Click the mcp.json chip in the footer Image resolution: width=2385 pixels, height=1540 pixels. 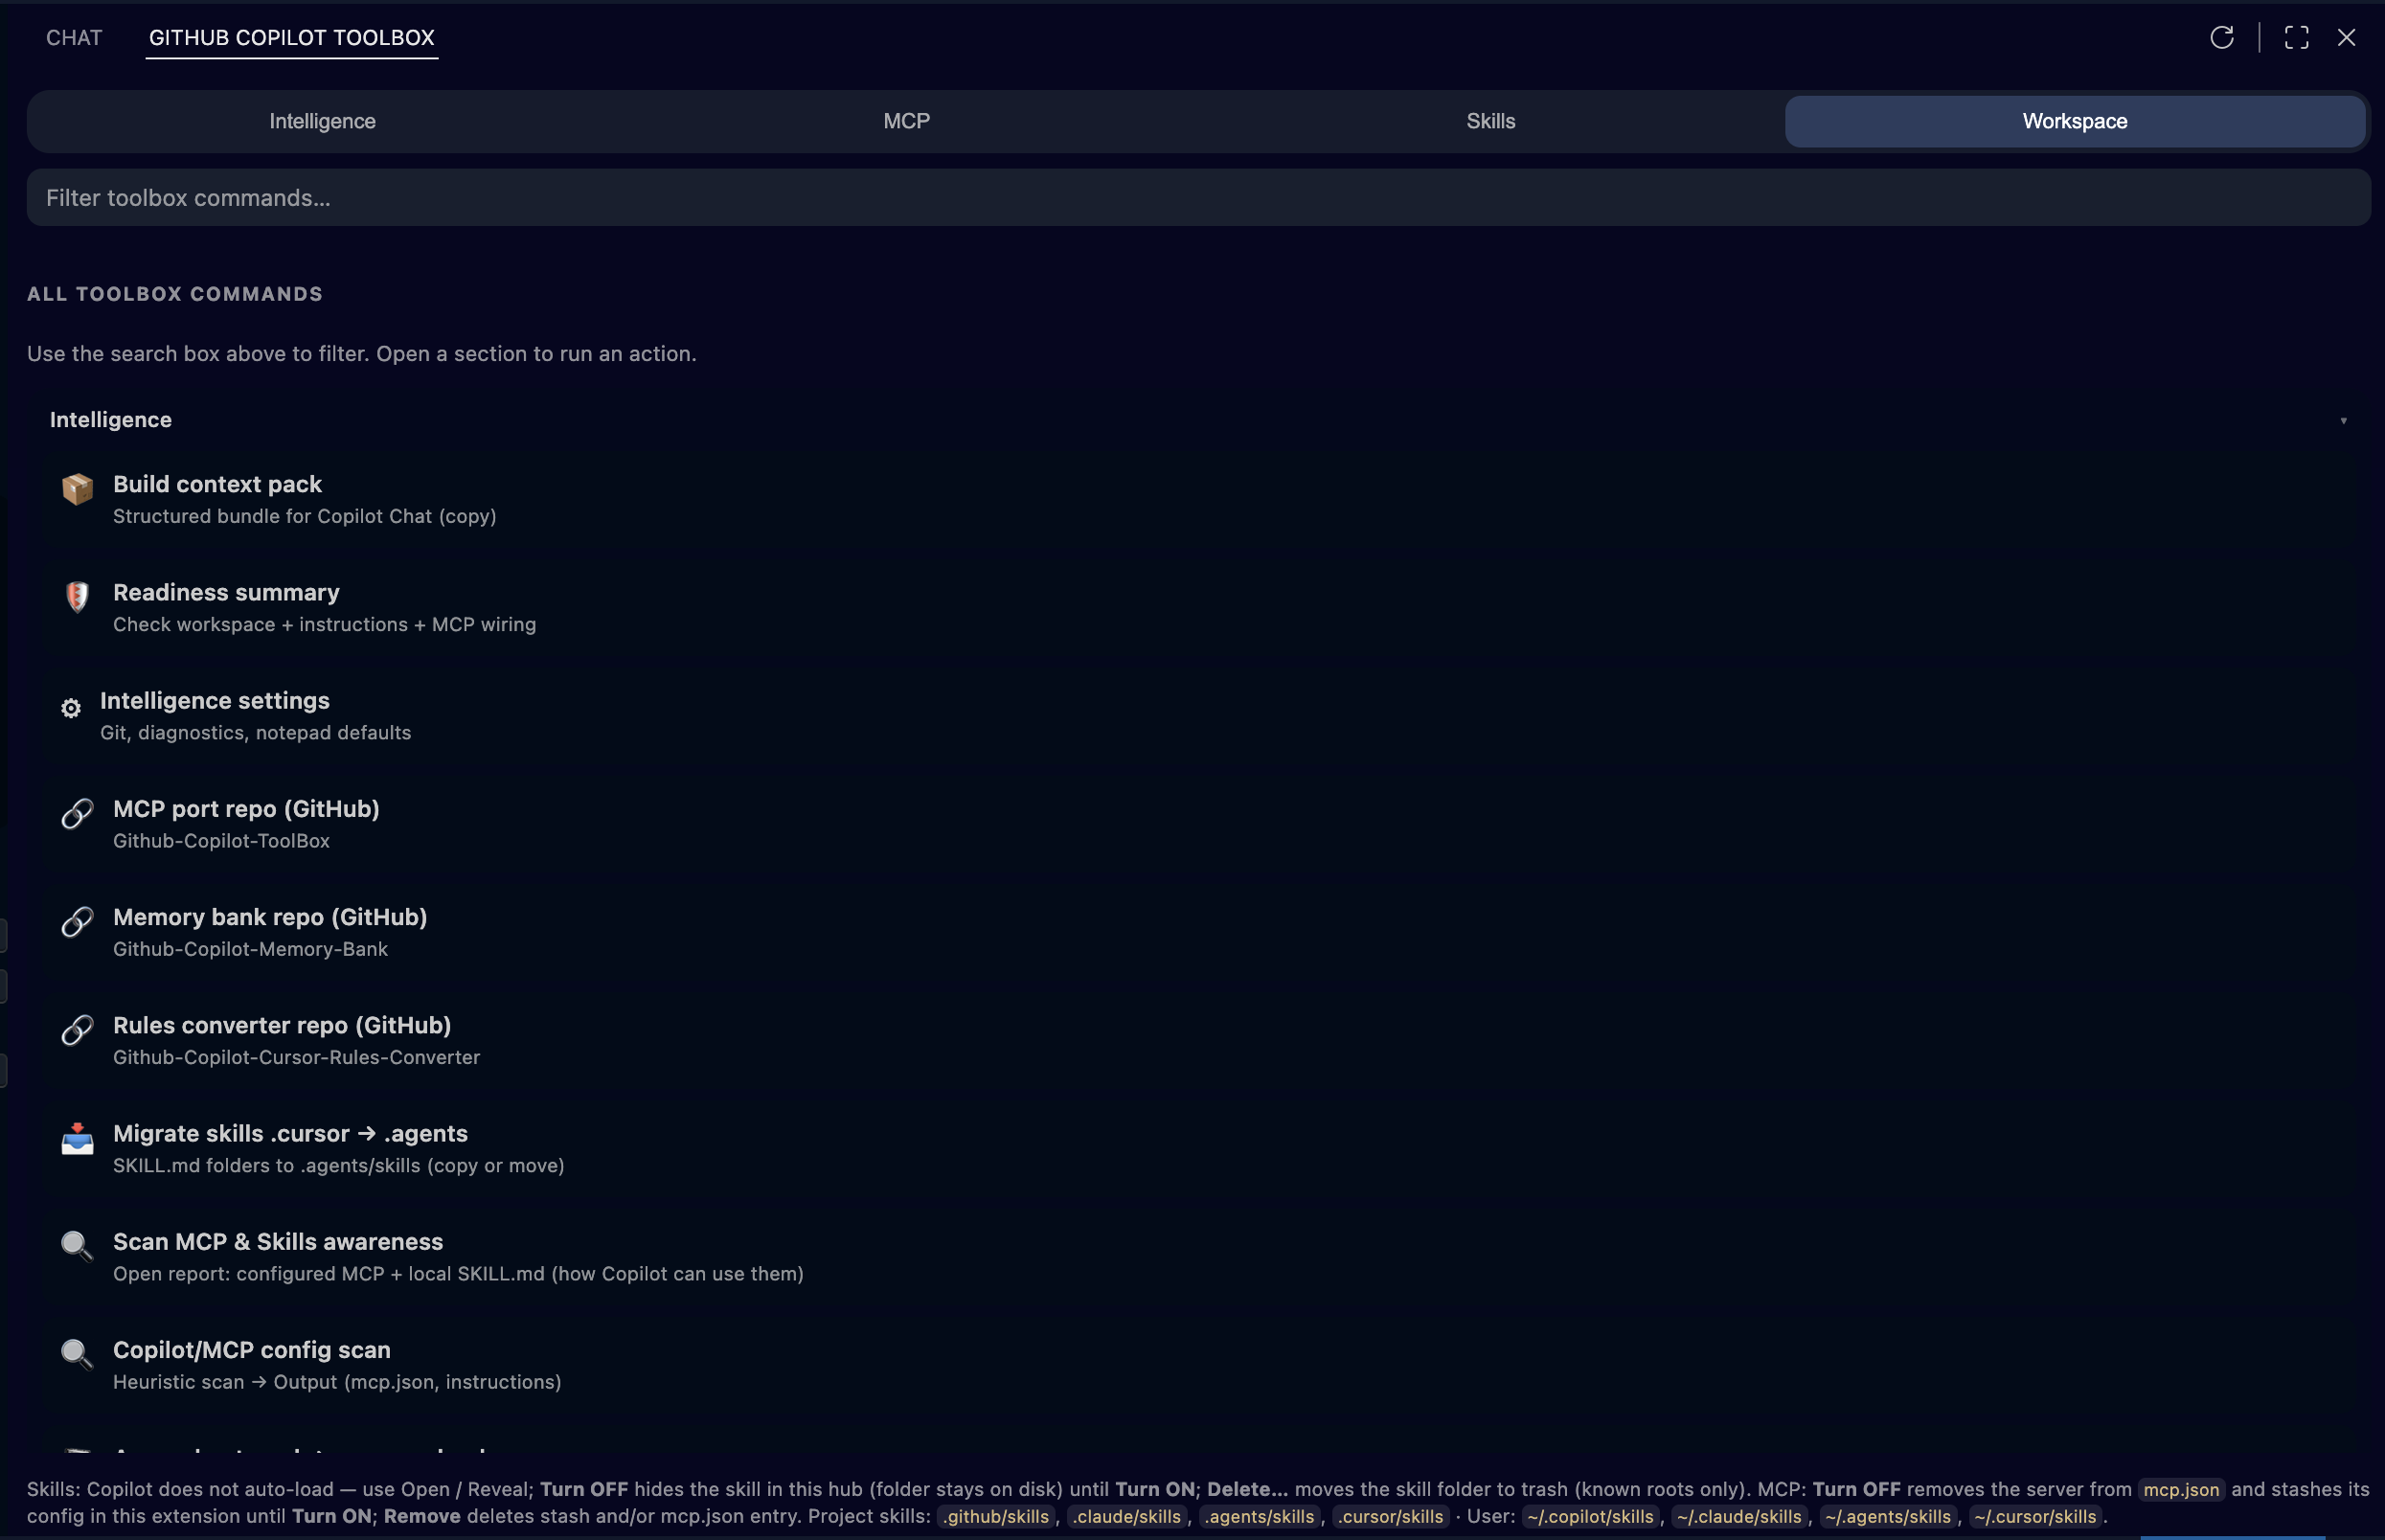point(2181,1488)
